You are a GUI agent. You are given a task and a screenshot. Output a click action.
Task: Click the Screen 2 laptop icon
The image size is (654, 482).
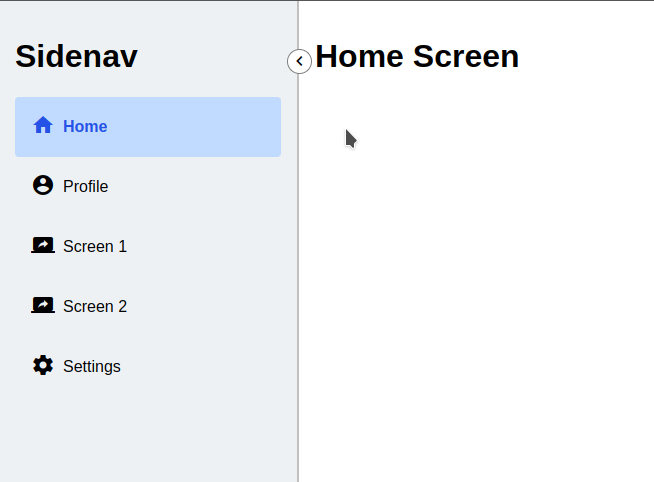click(43, 305)
